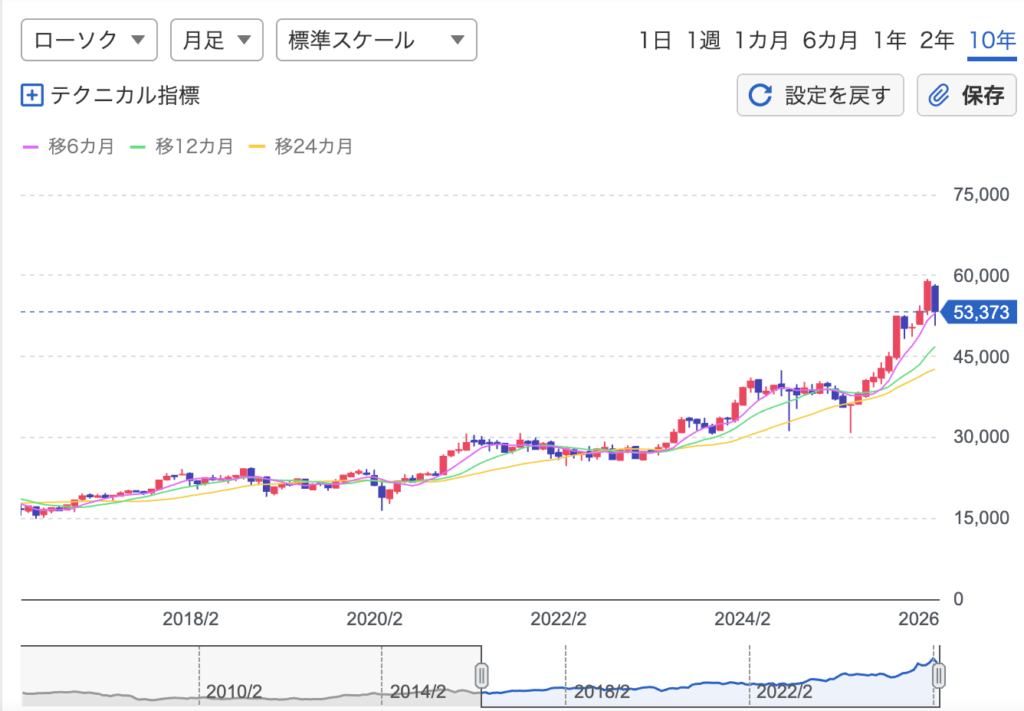Click the 設定を戻す reset button
The image size is (1024, 711).
pos(820,96)
